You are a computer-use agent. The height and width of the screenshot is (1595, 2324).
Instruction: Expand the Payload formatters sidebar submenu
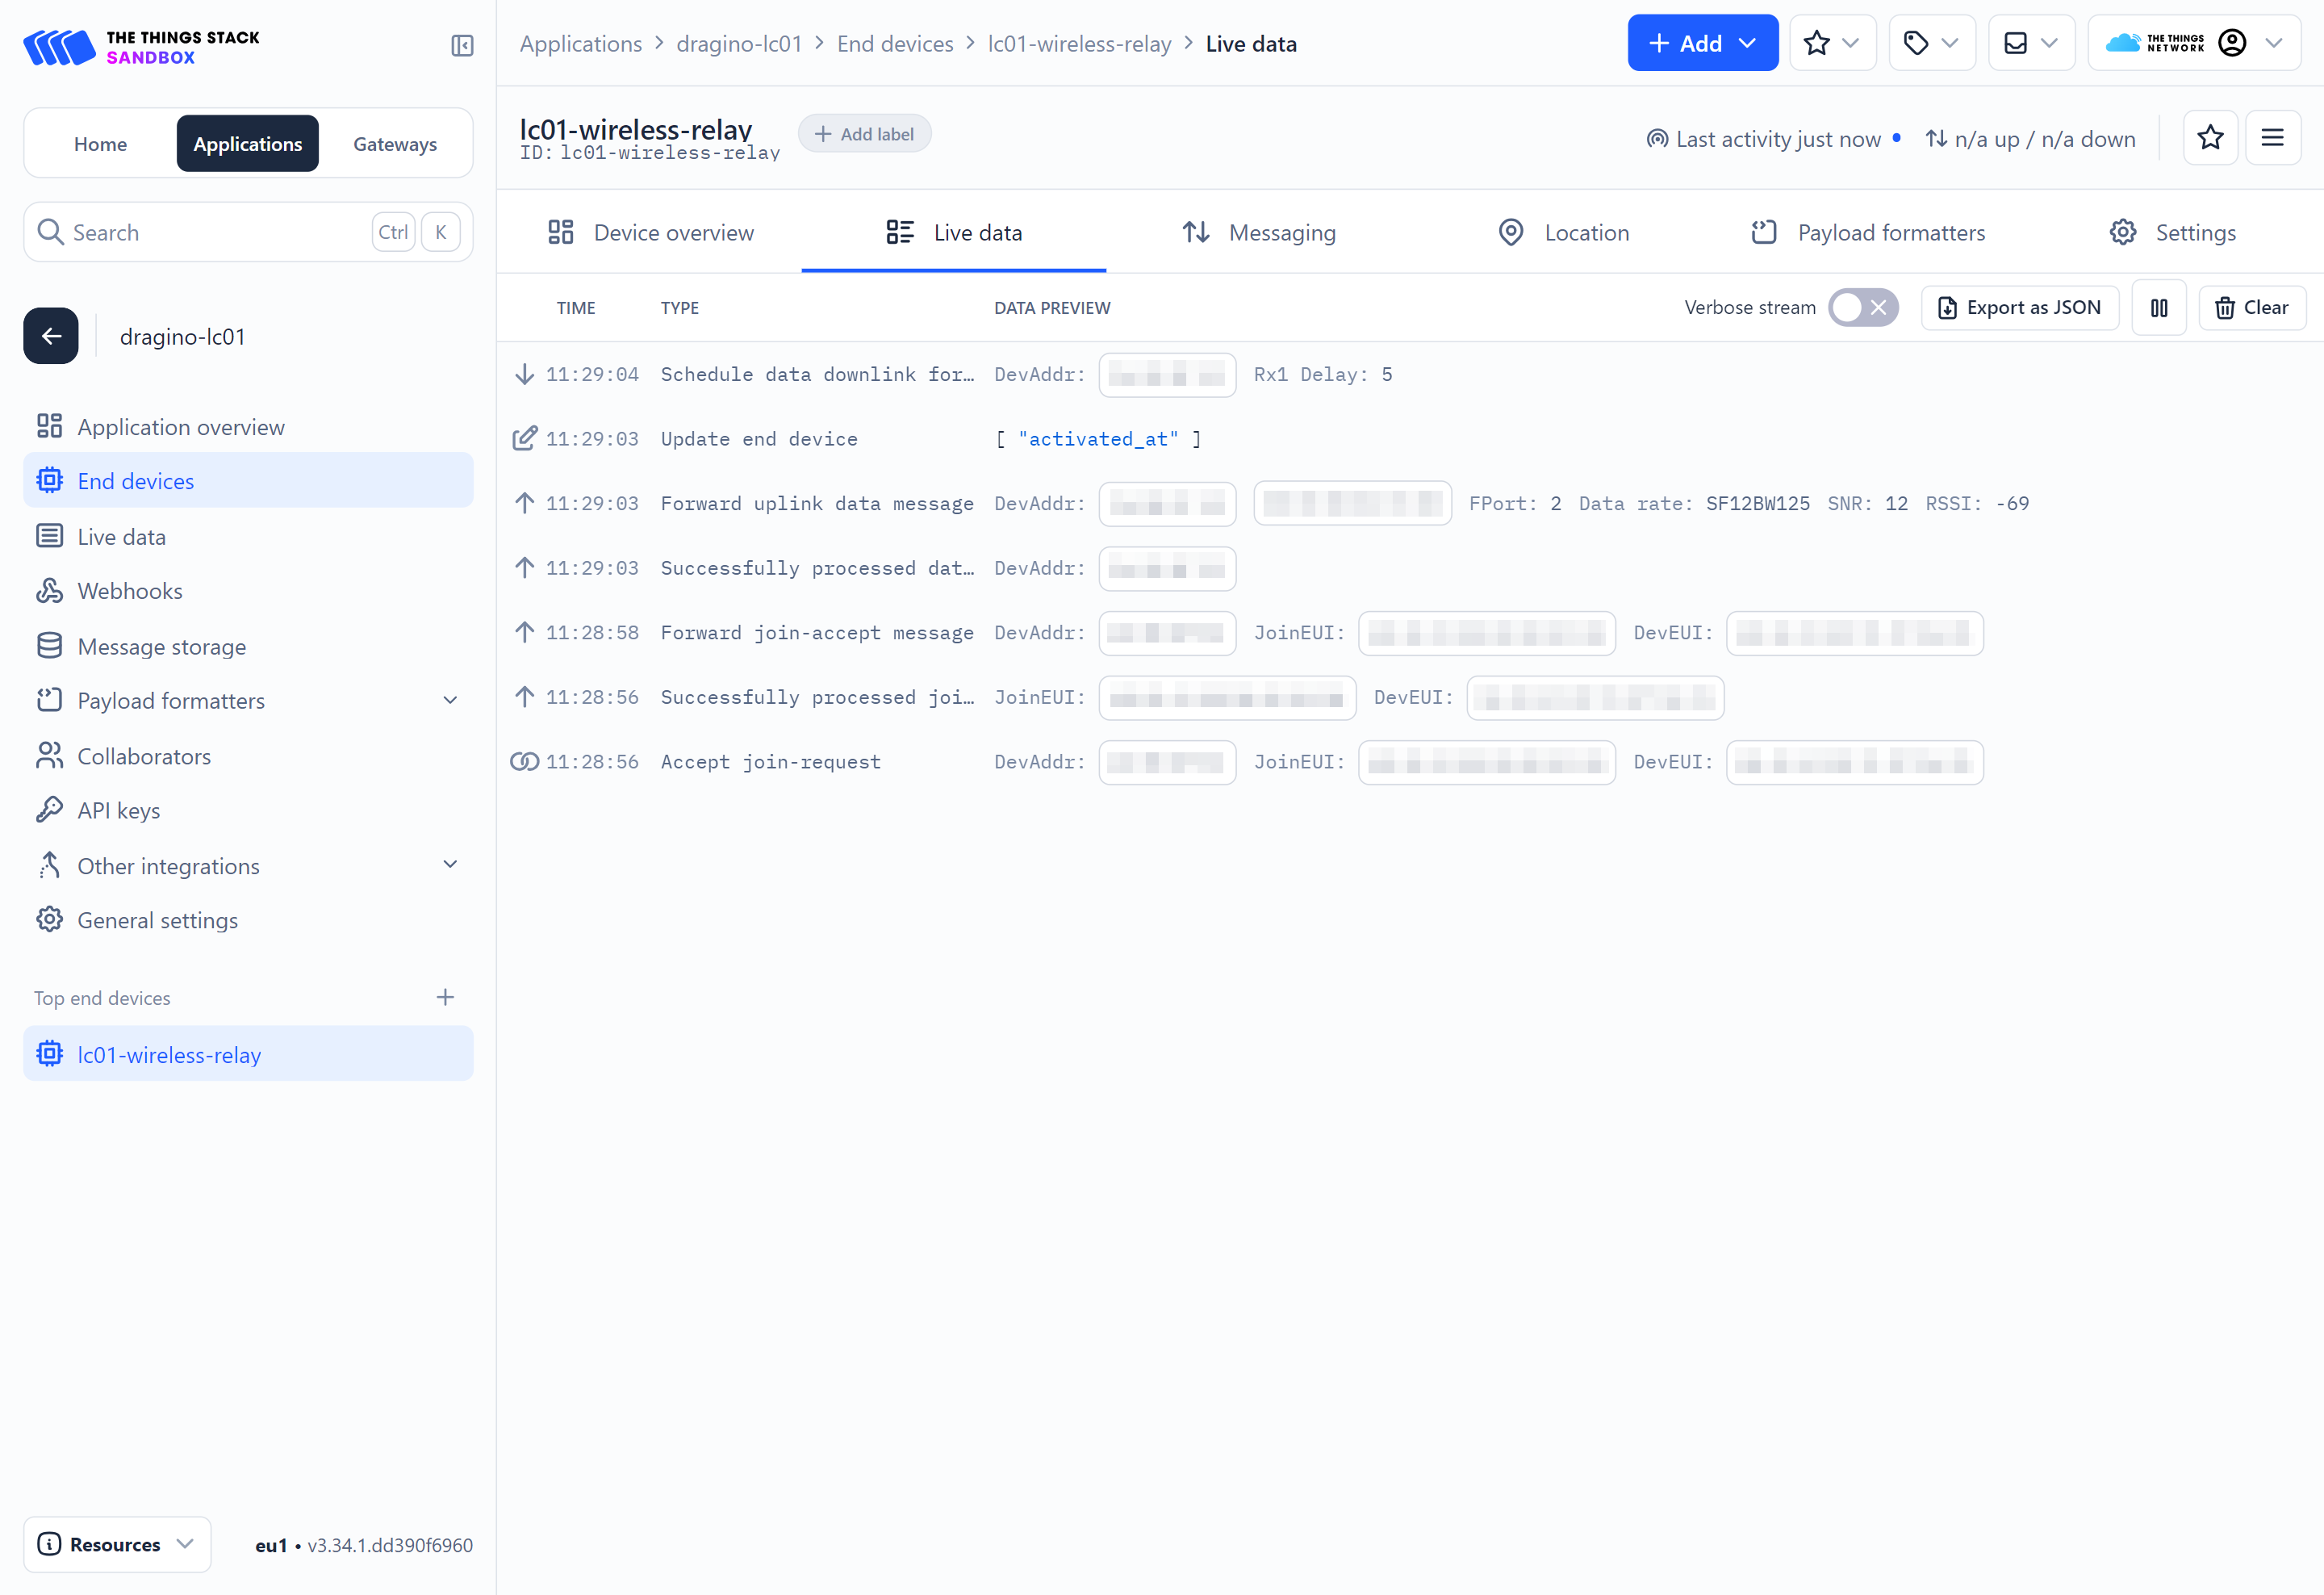(x=450, y=700)
